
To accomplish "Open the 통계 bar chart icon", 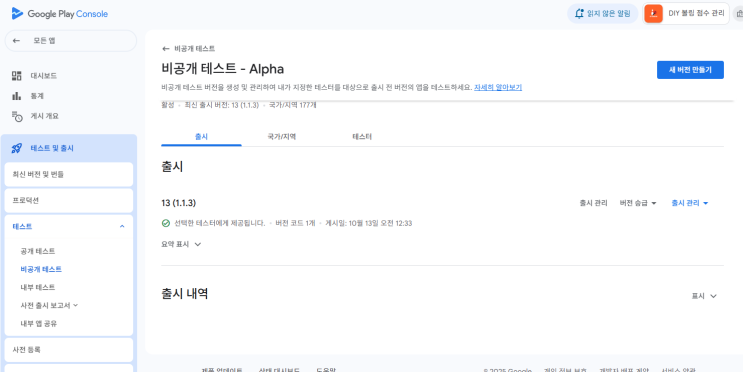I will (x=17, y=96).
